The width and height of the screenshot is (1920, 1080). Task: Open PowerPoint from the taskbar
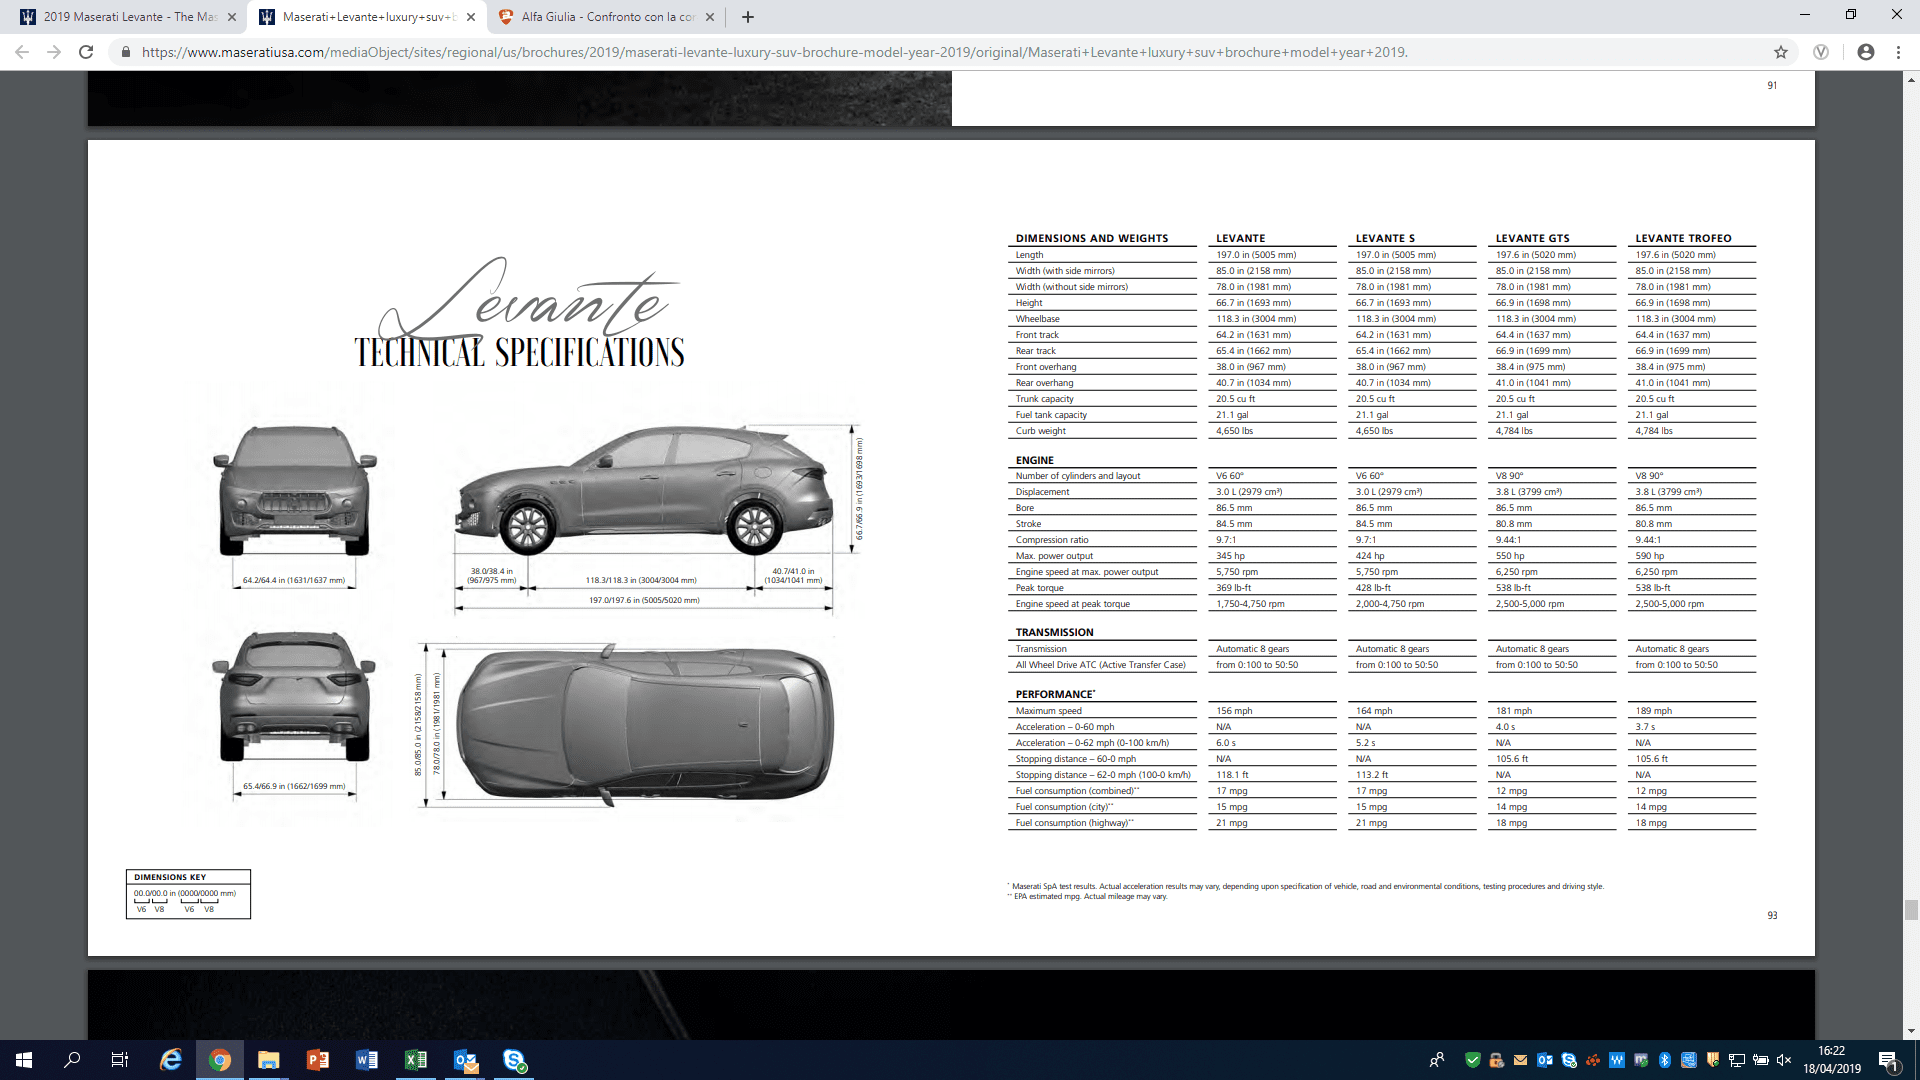[318, 1060]
